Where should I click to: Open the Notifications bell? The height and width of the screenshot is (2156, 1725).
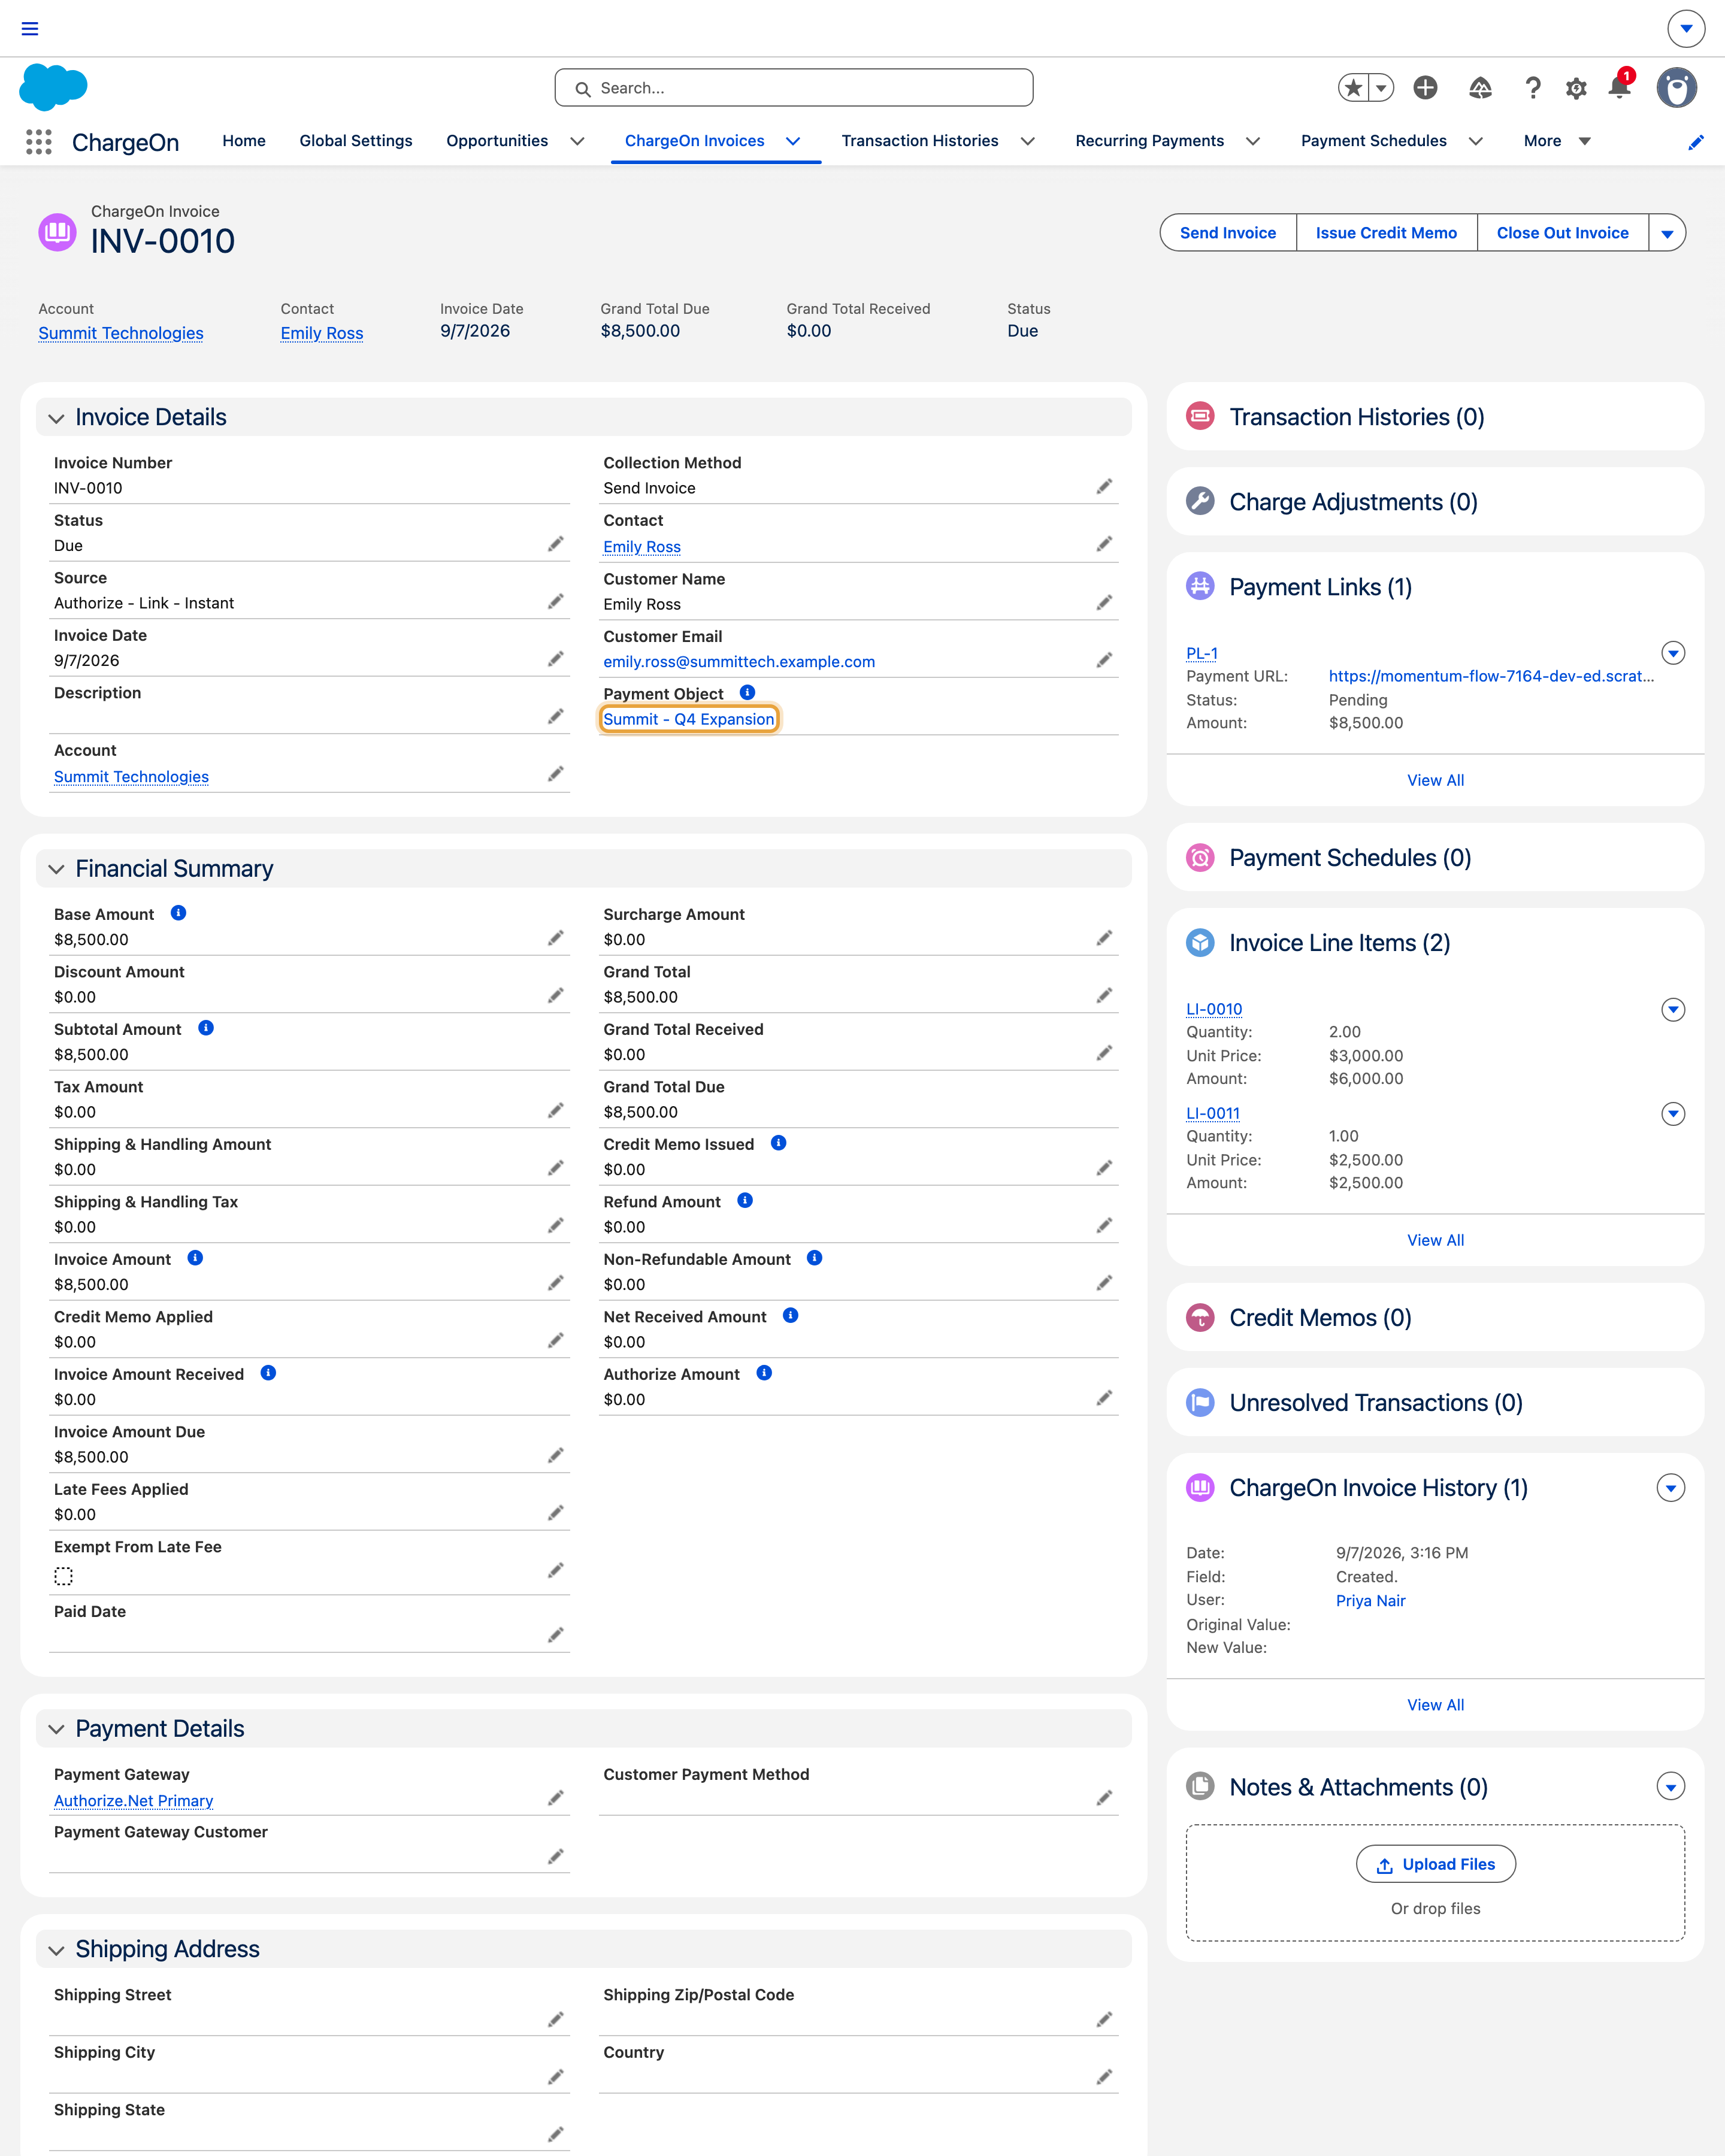[1619, 87]
